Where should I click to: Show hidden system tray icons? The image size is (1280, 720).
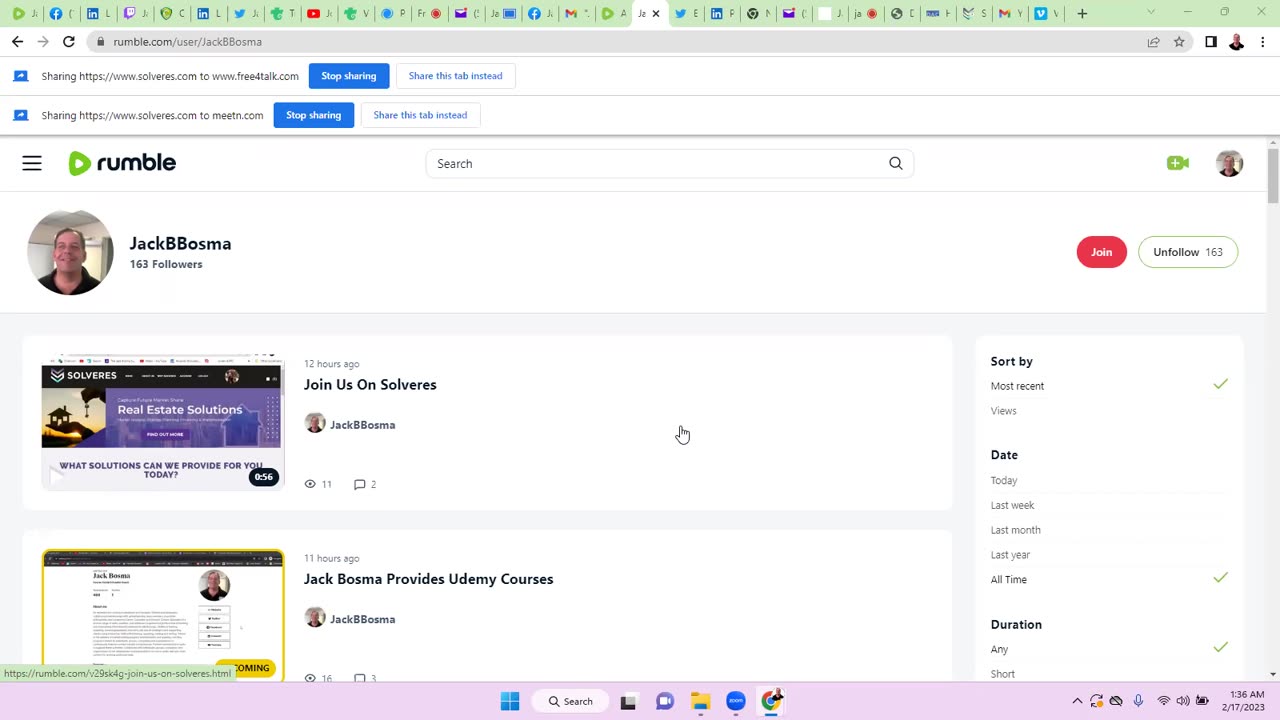pyautogui.click(x=1077, y=701)
